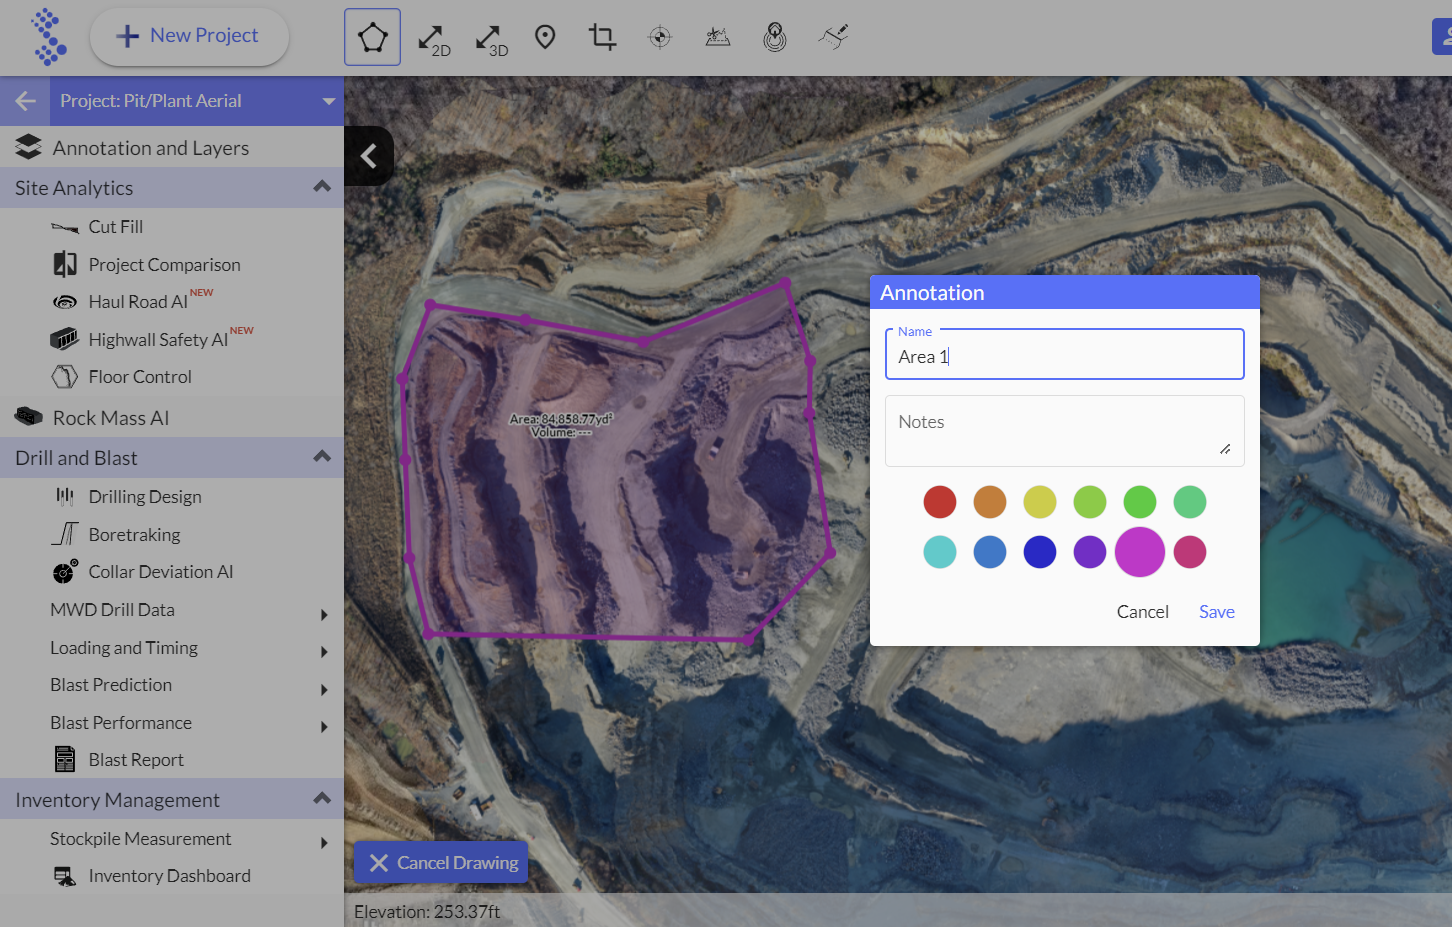Choose the 3D distance measurement tool
The height and width of the screenshot is (927, 1452).
click(x=491, y=39)
